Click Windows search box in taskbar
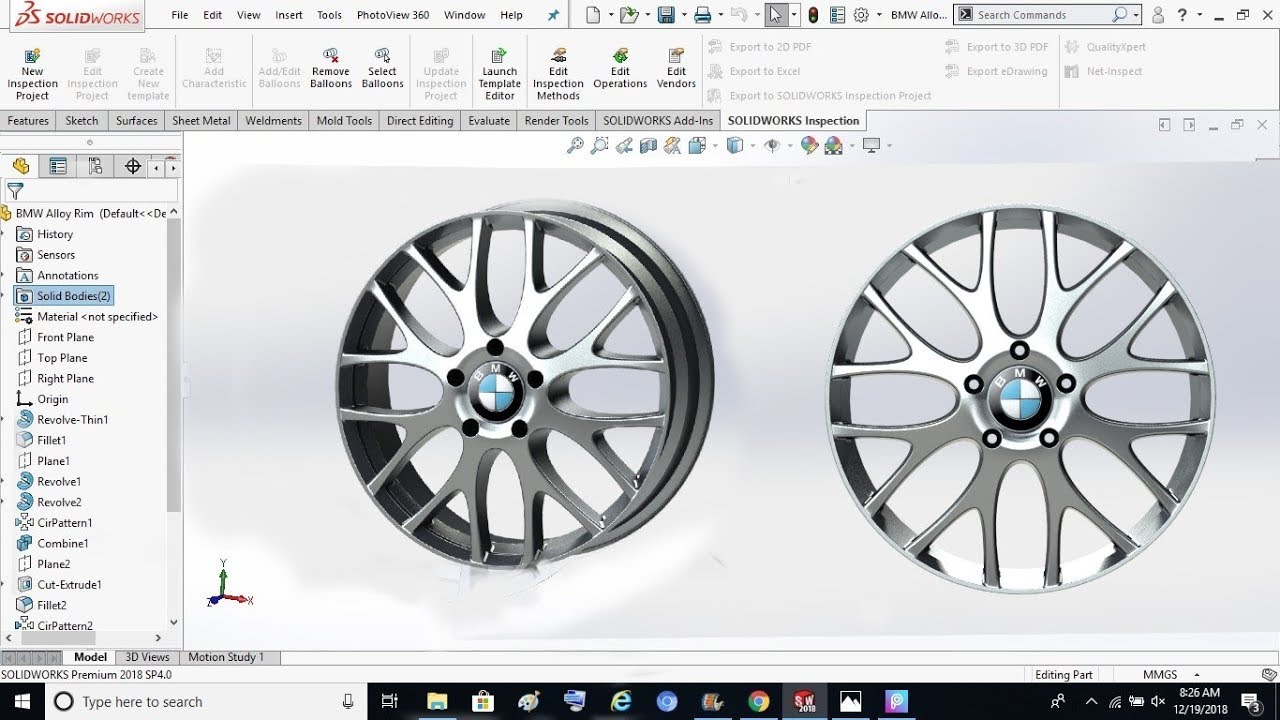Image resolution: width=1280 pixels, height=720 pixels. point(206,702)
